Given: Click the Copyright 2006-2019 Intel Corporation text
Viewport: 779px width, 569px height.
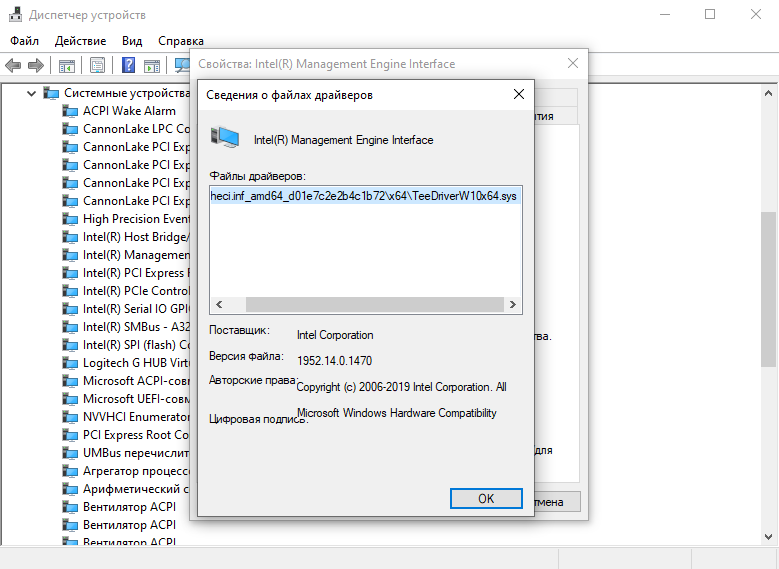Looking at the screenshot, I should [401, 387].
